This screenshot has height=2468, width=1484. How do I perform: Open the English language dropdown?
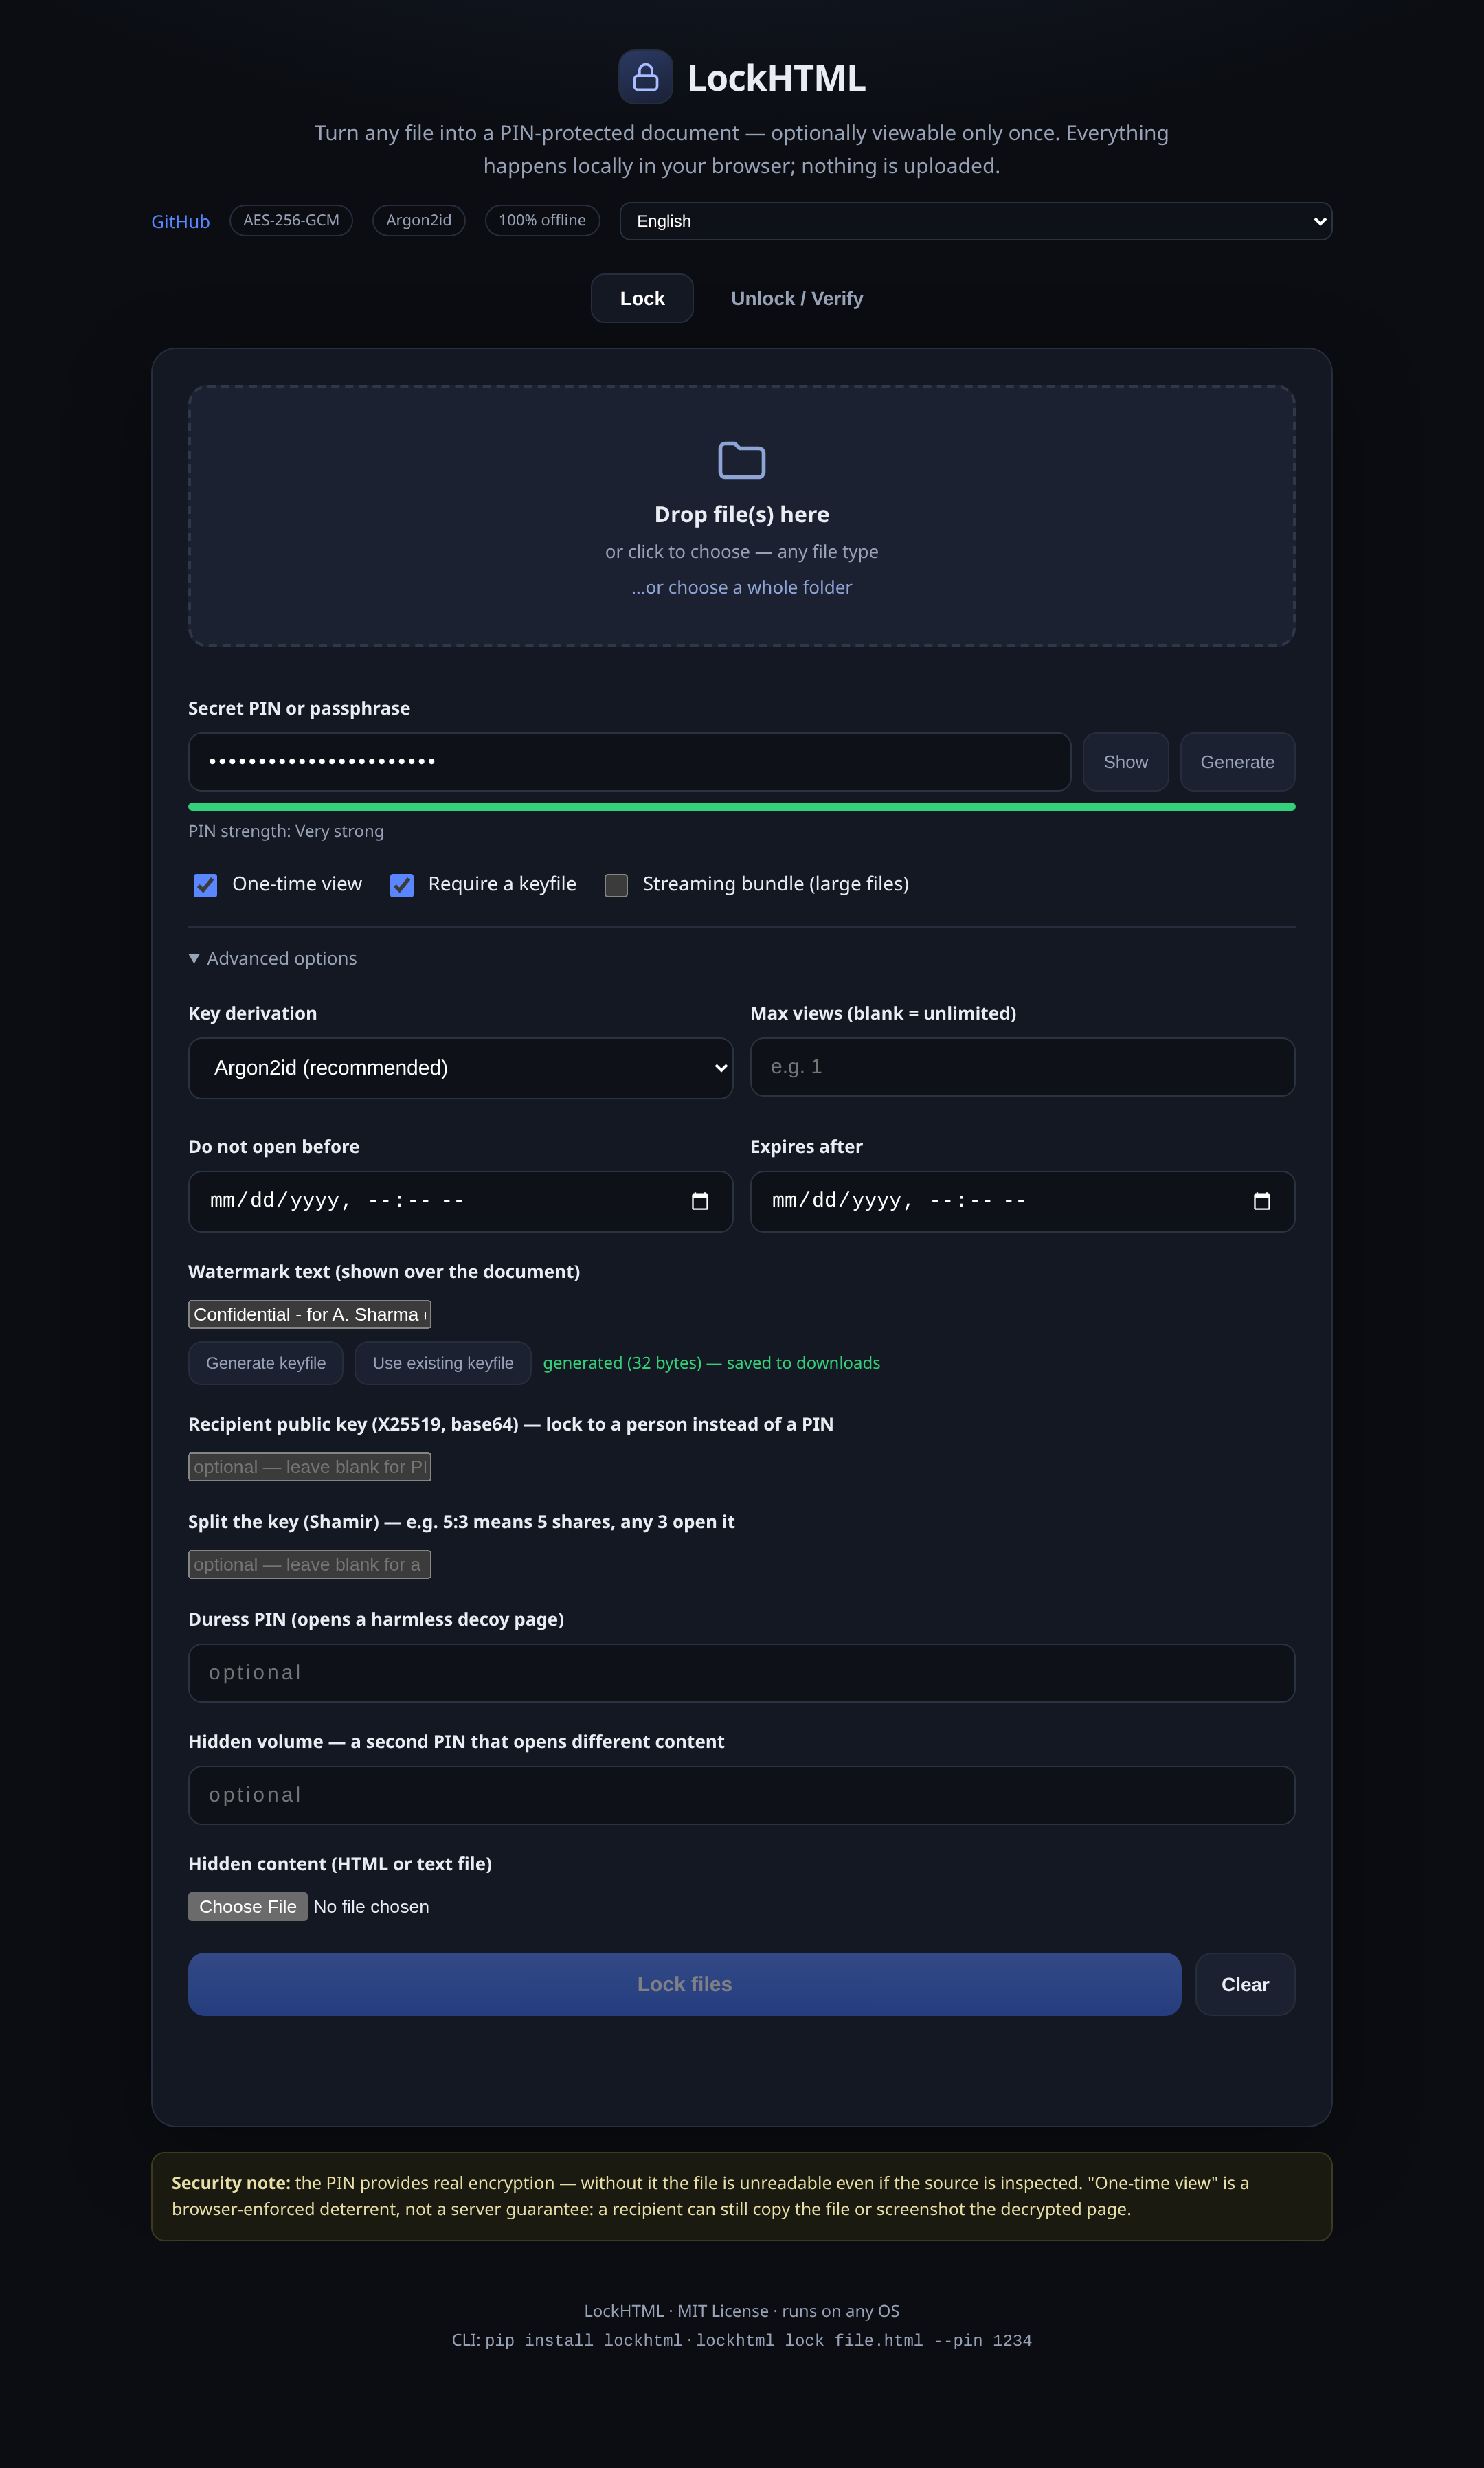pyautogui.click(x=975, y=221)
